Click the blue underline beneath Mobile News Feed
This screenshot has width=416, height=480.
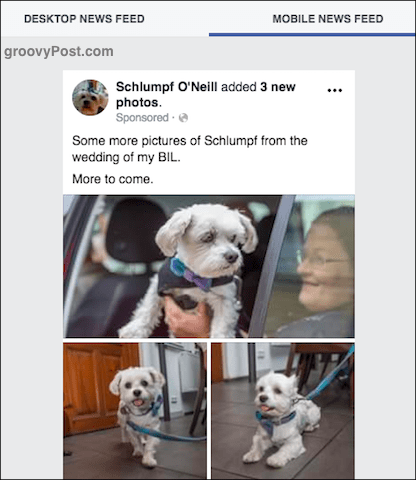[312, 35]
